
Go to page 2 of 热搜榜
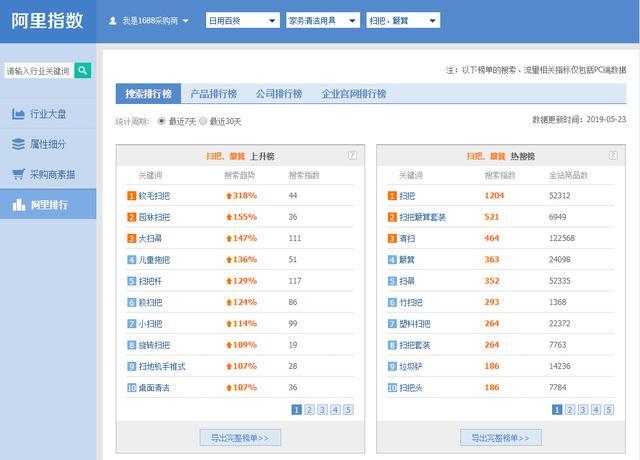570,409
